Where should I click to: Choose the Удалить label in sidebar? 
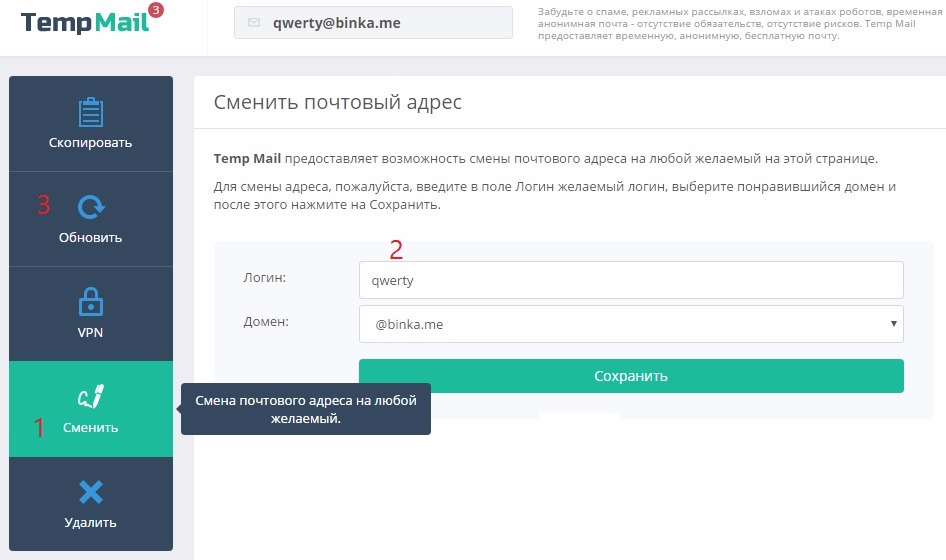(x=91, y=522)
